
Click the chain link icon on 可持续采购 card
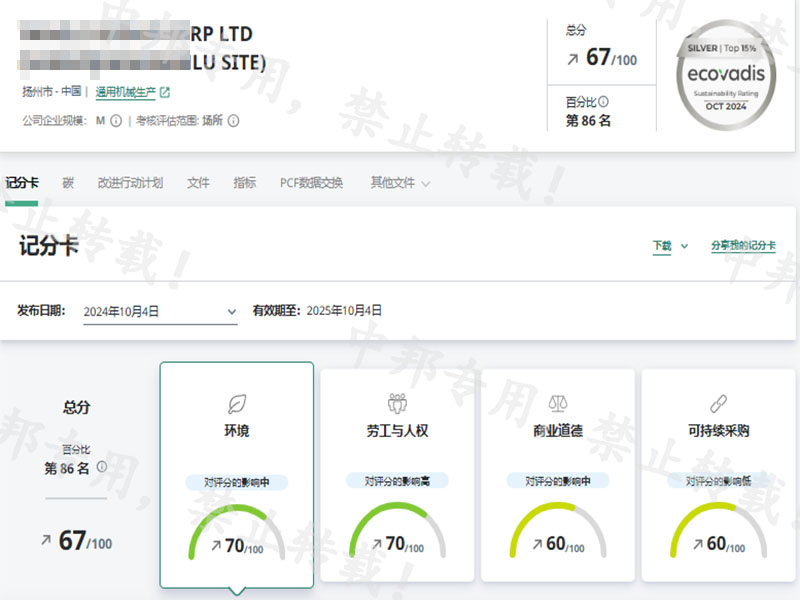[718, 403]
